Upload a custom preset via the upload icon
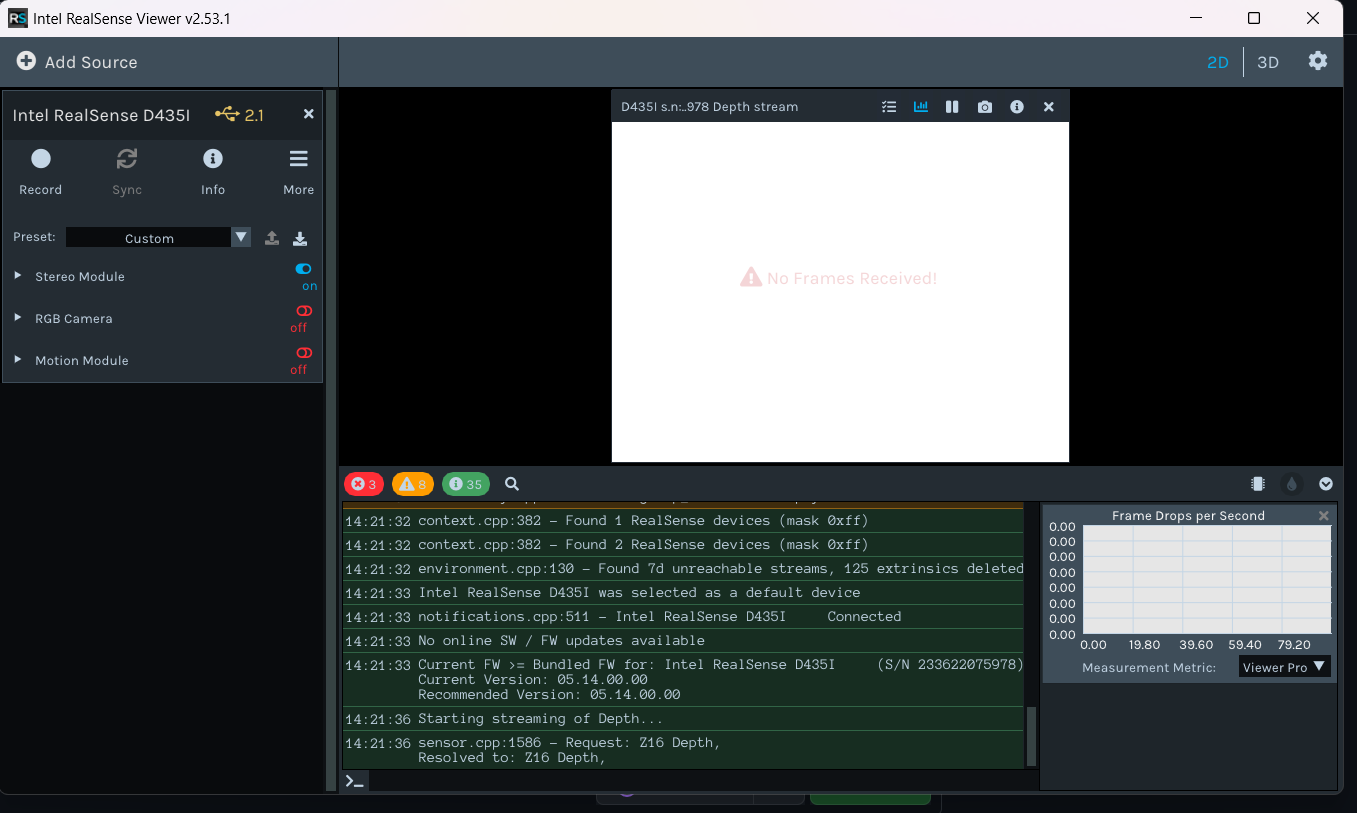Screen dimensions: 1357x813 click(x=271, y=238)
